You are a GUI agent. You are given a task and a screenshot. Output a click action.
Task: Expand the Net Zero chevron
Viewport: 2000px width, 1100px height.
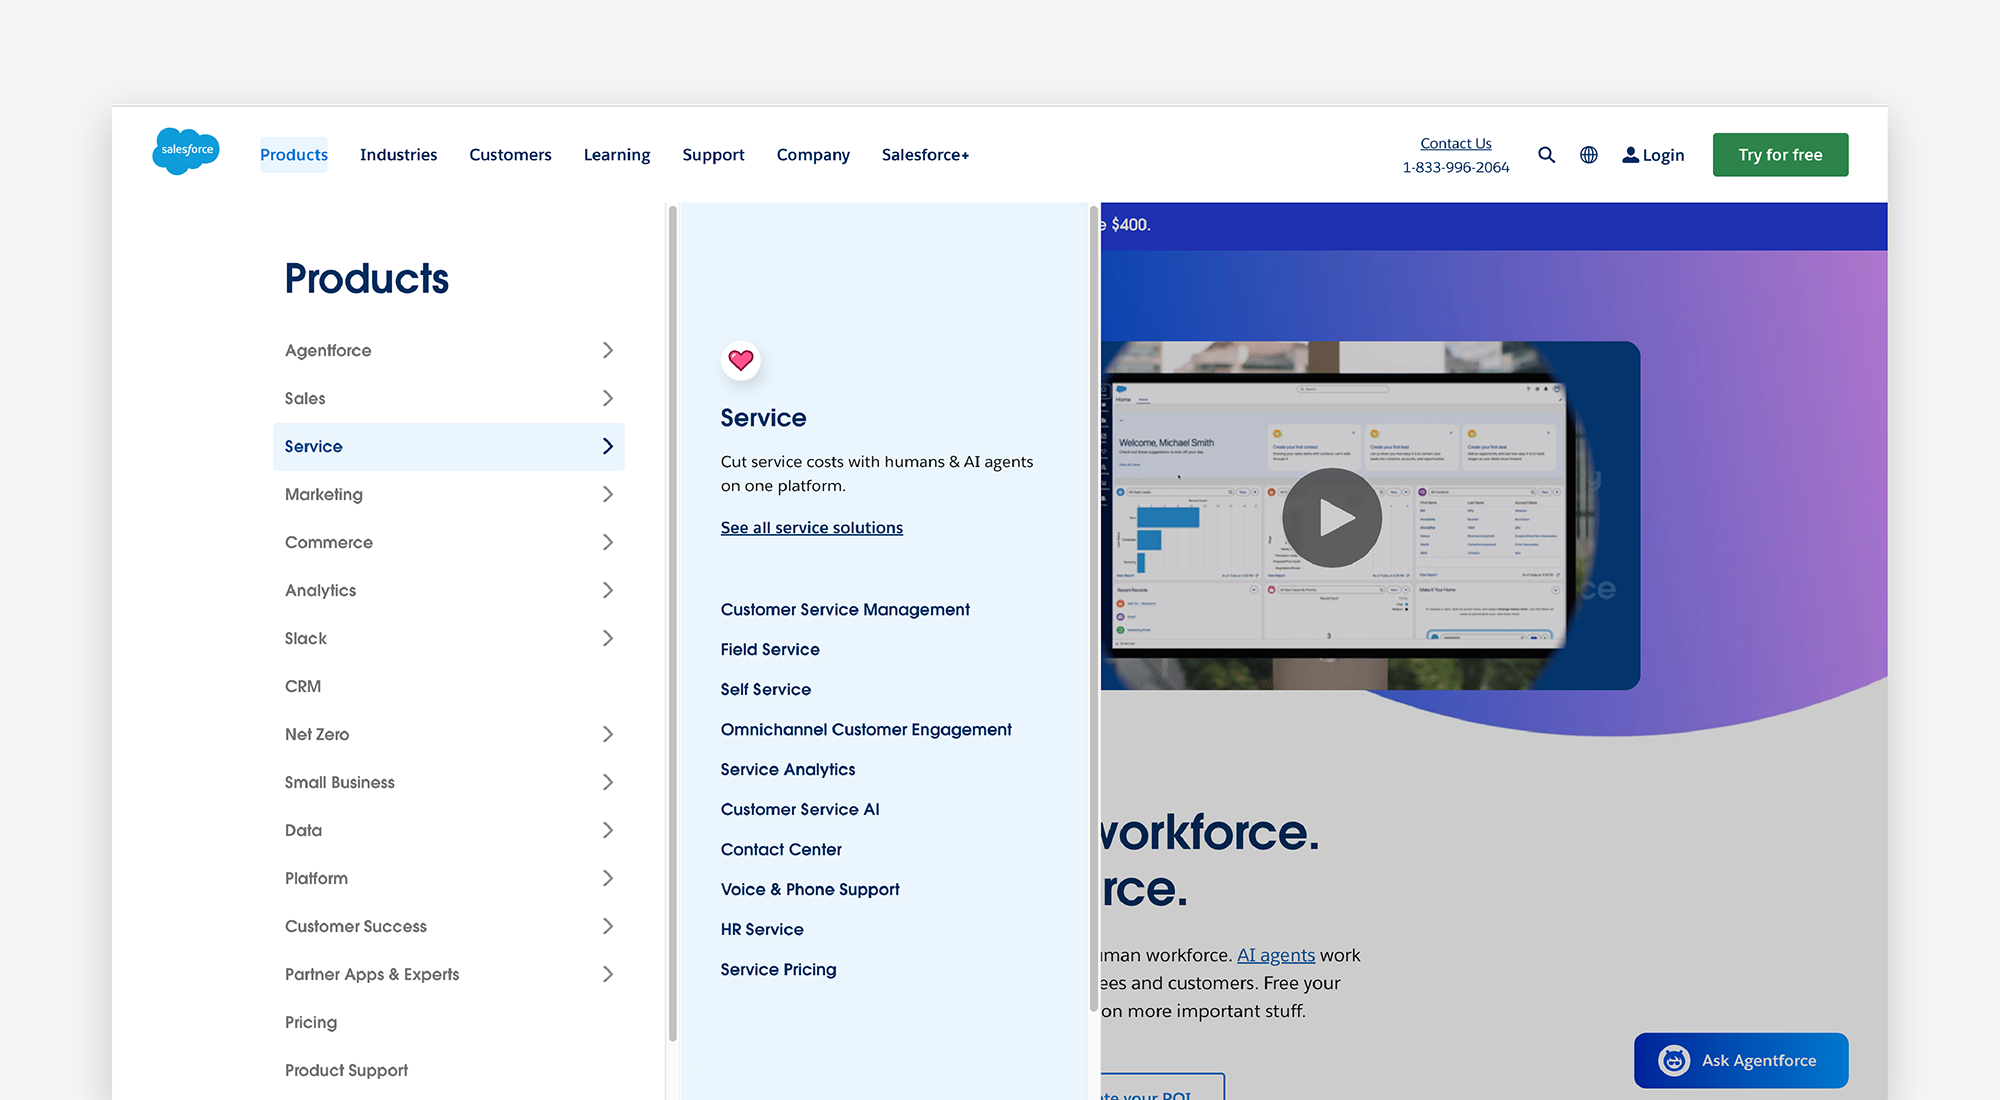[x=607, y=734]
